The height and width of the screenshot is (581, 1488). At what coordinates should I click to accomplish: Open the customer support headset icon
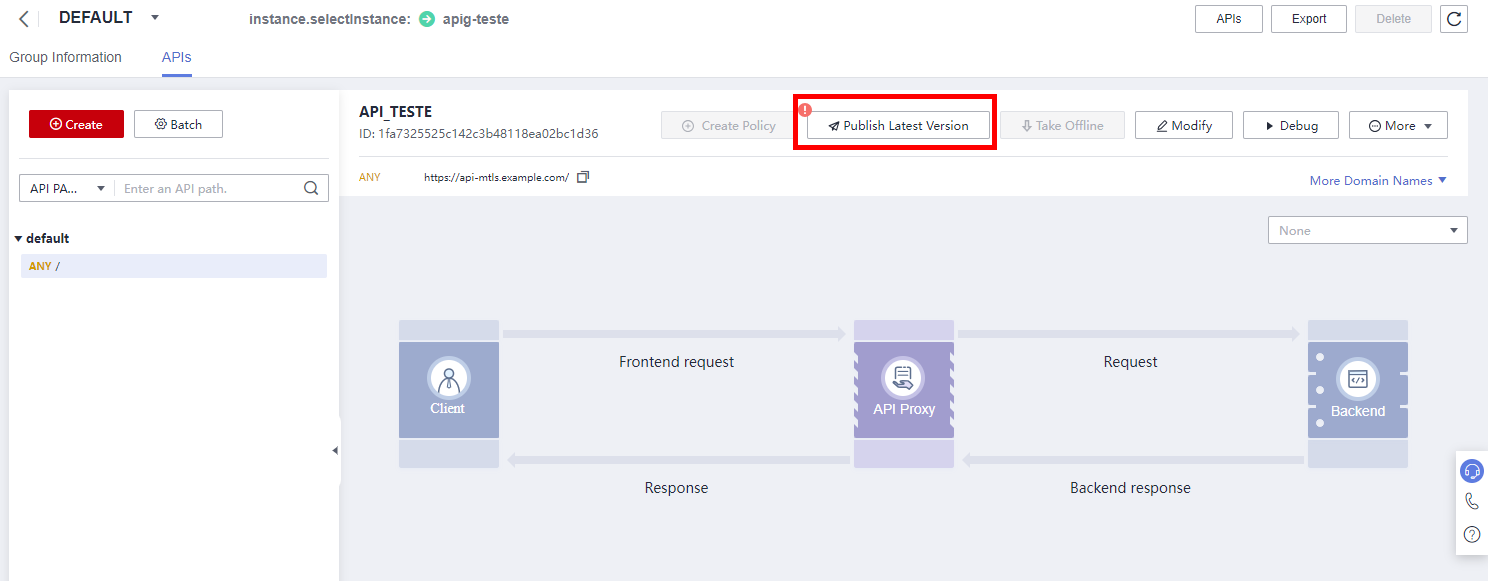point(1471,471)
